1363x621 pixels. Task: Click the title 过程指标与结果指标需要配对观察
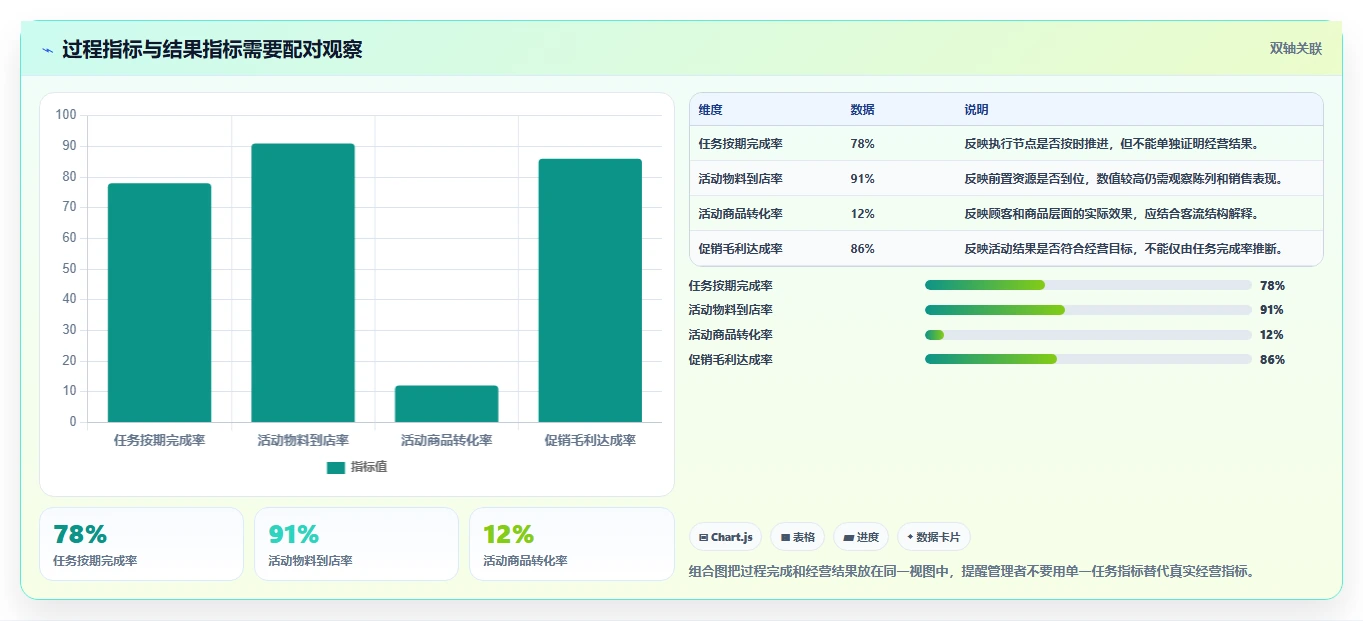point(212,49)
